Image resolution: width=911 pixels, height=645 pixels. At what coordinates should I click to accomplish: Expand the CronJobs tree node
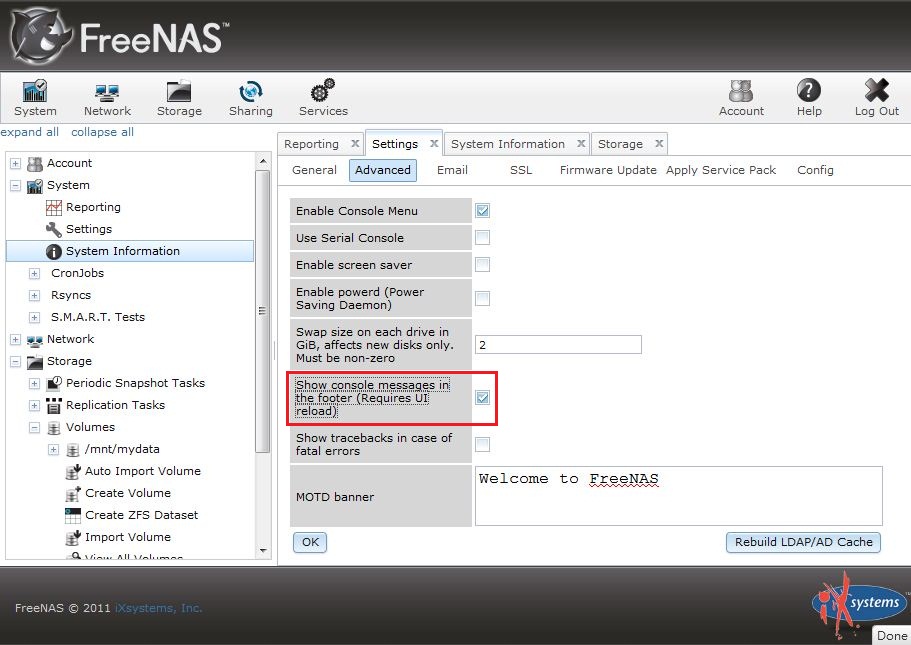point(34,273)
